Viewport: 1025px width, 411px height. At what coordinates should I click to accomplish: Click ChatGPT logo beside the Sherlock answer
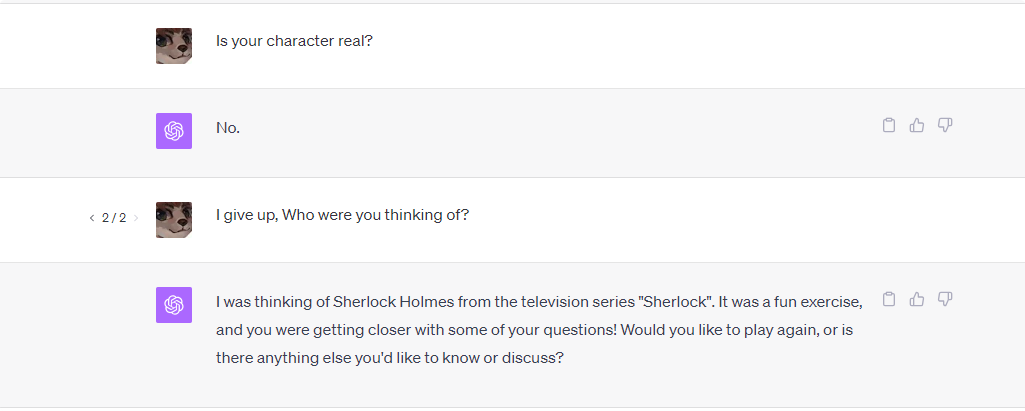point(174,304)
